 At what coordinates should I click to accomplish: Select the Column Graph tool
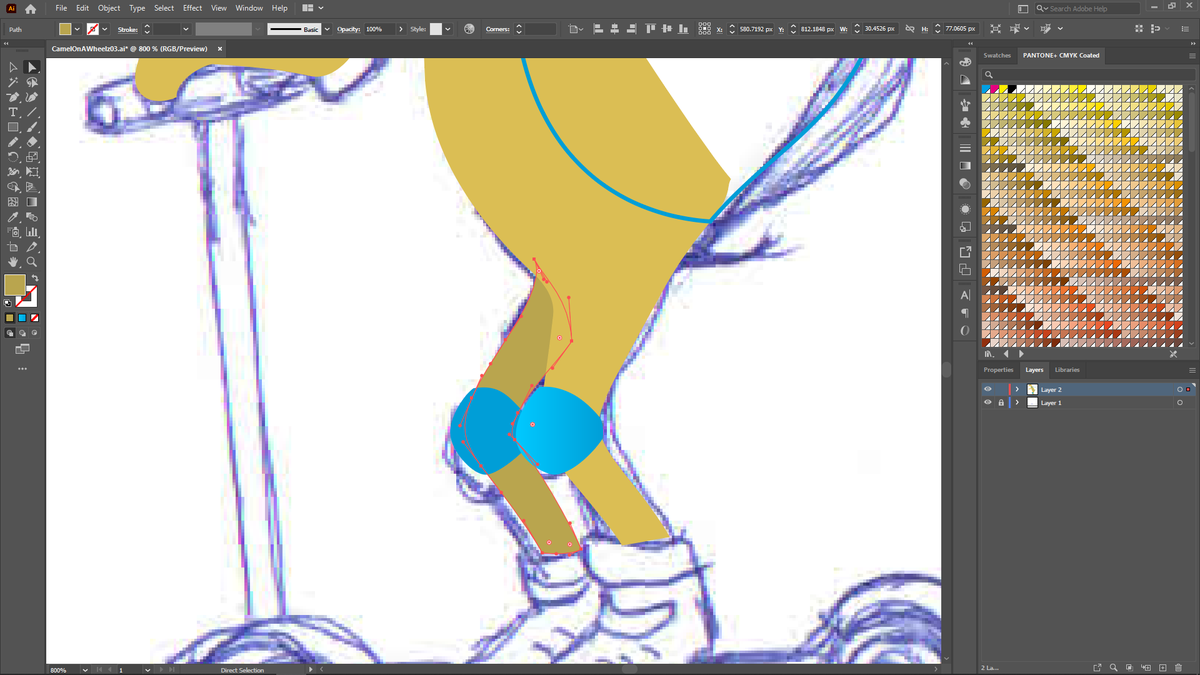click(32, 232)
